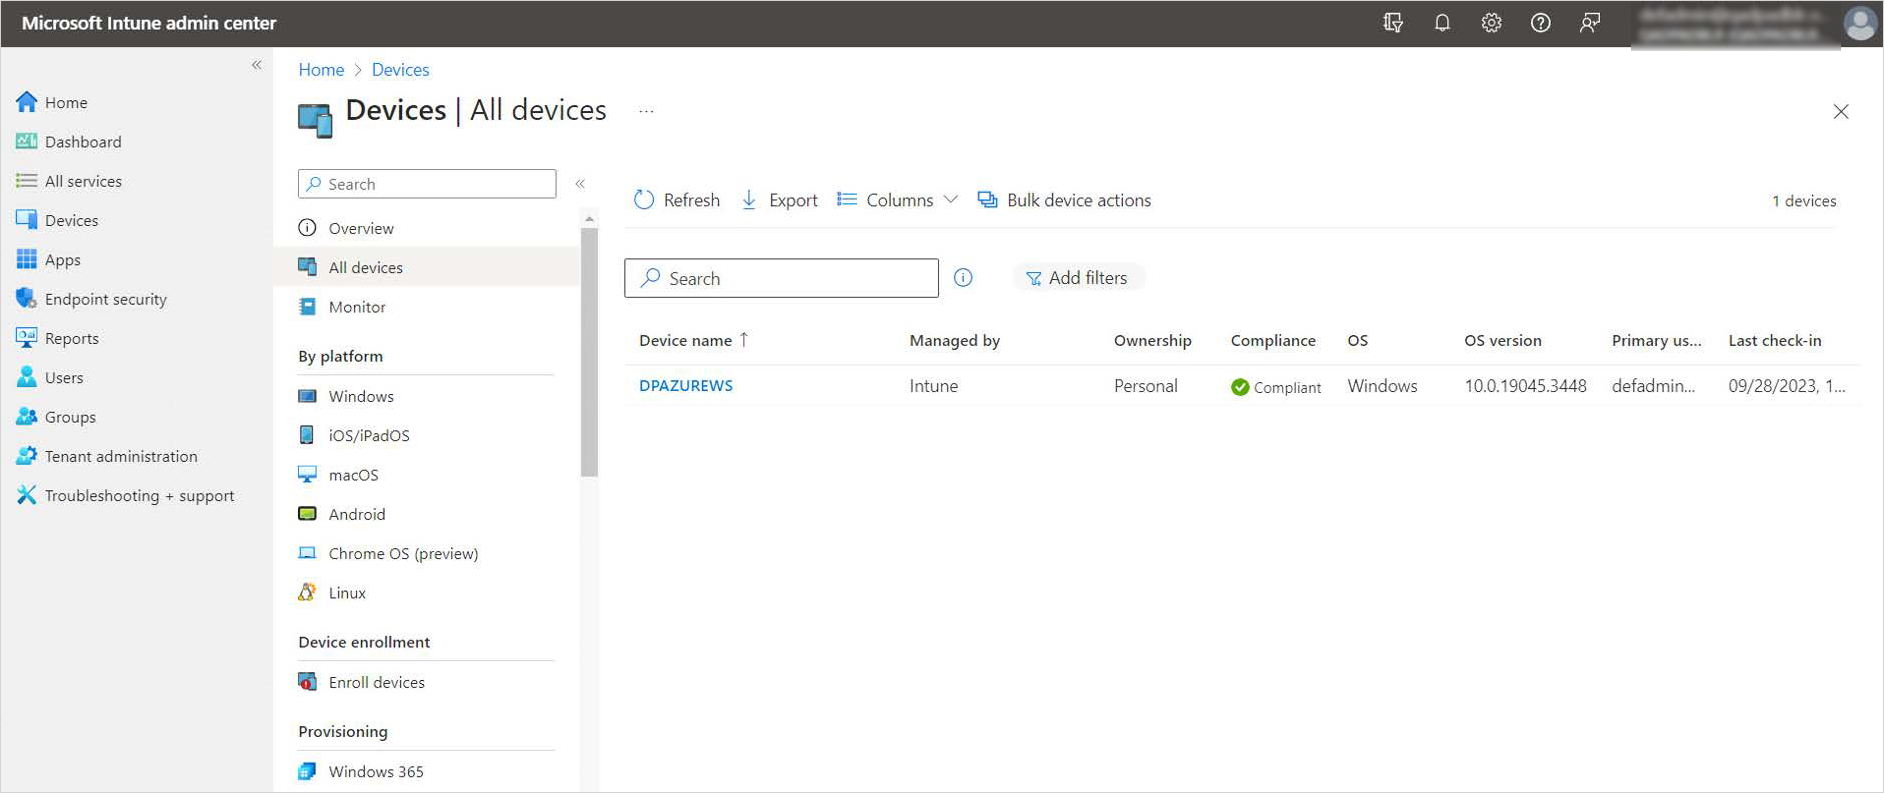Go to Tenant administration
Image resolution: width=1884 pixels, height=793 pixels.
[x=121, y=456]
